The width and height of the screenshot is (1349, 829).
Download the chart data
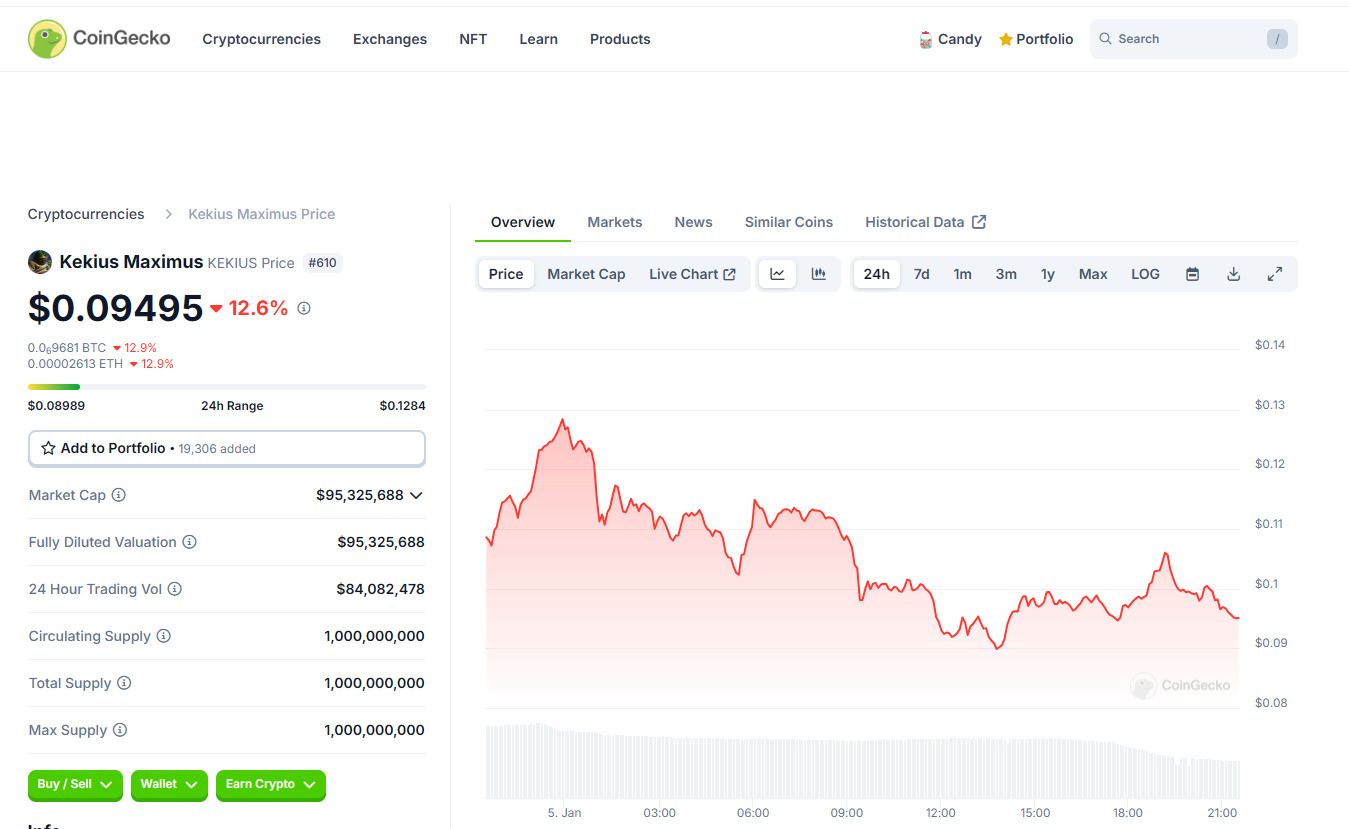pos(1233,274)
